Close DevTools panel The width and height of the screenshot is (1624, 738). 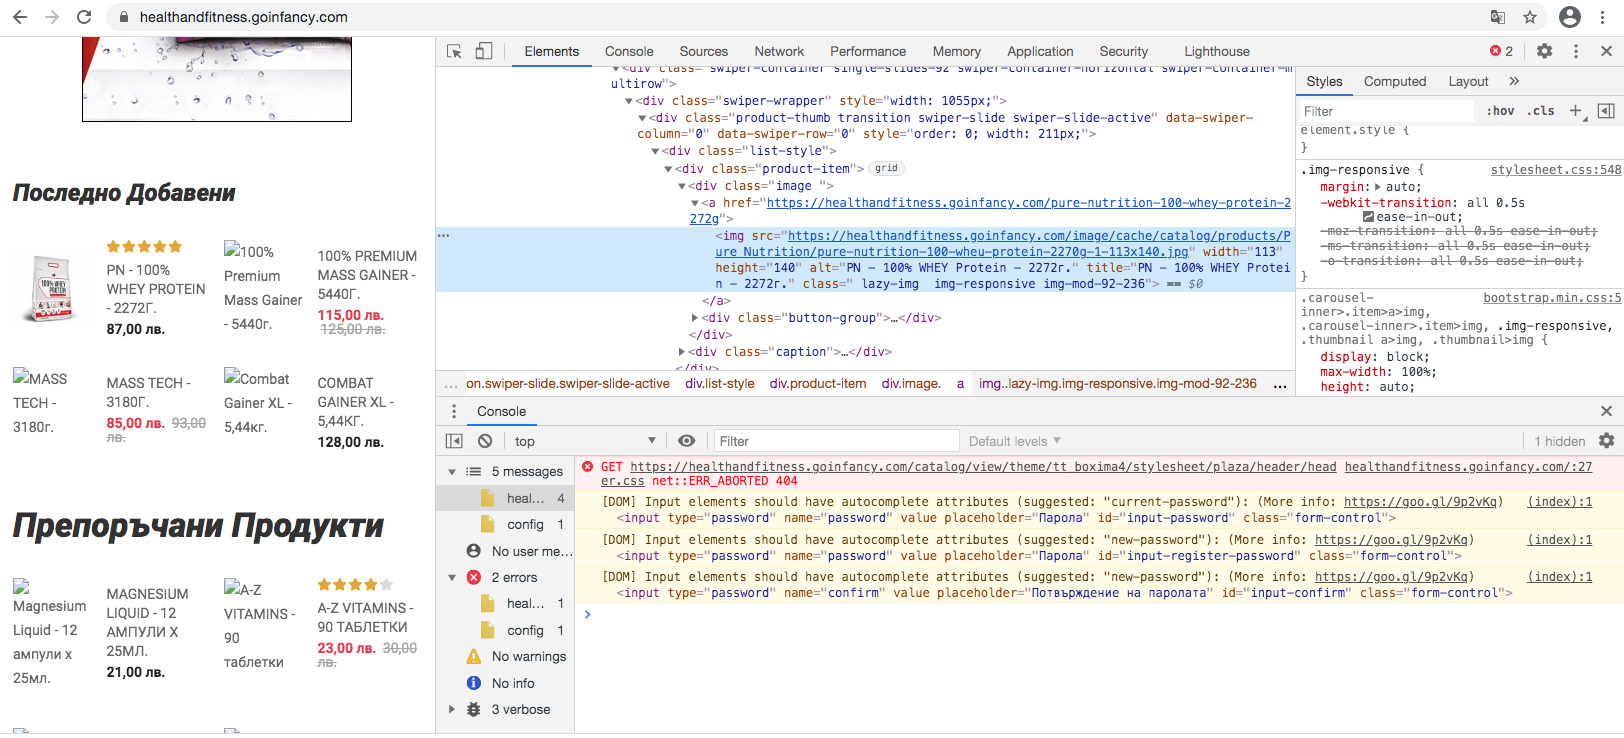(x=1606, y=51)
